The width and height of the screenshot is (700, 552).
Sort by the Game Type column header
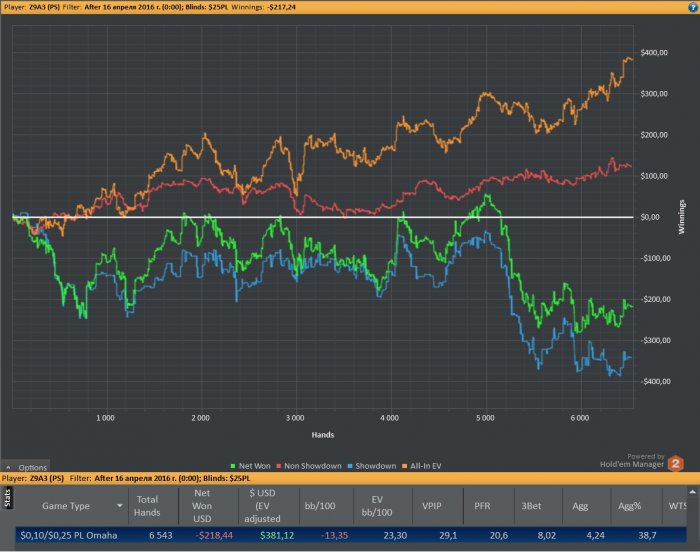click(x=66, y=506)
